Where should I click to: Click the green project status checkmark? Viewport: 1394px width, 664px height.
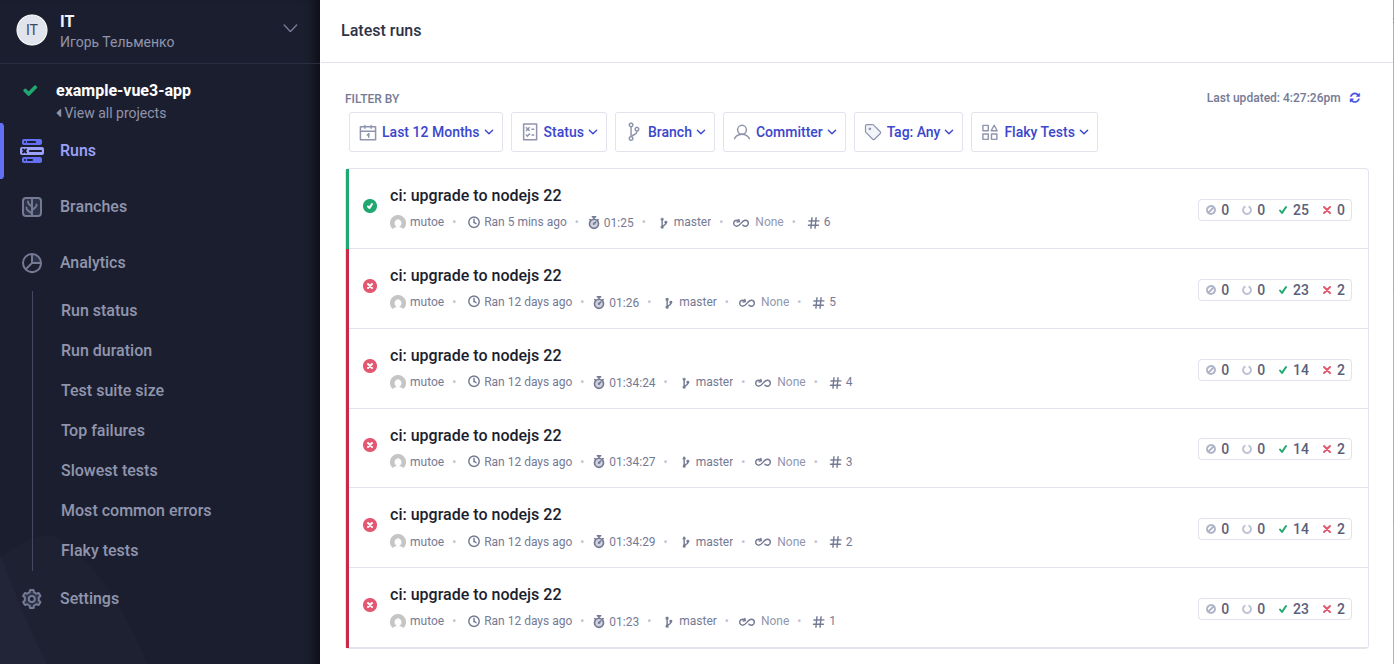tap(31, 90)
